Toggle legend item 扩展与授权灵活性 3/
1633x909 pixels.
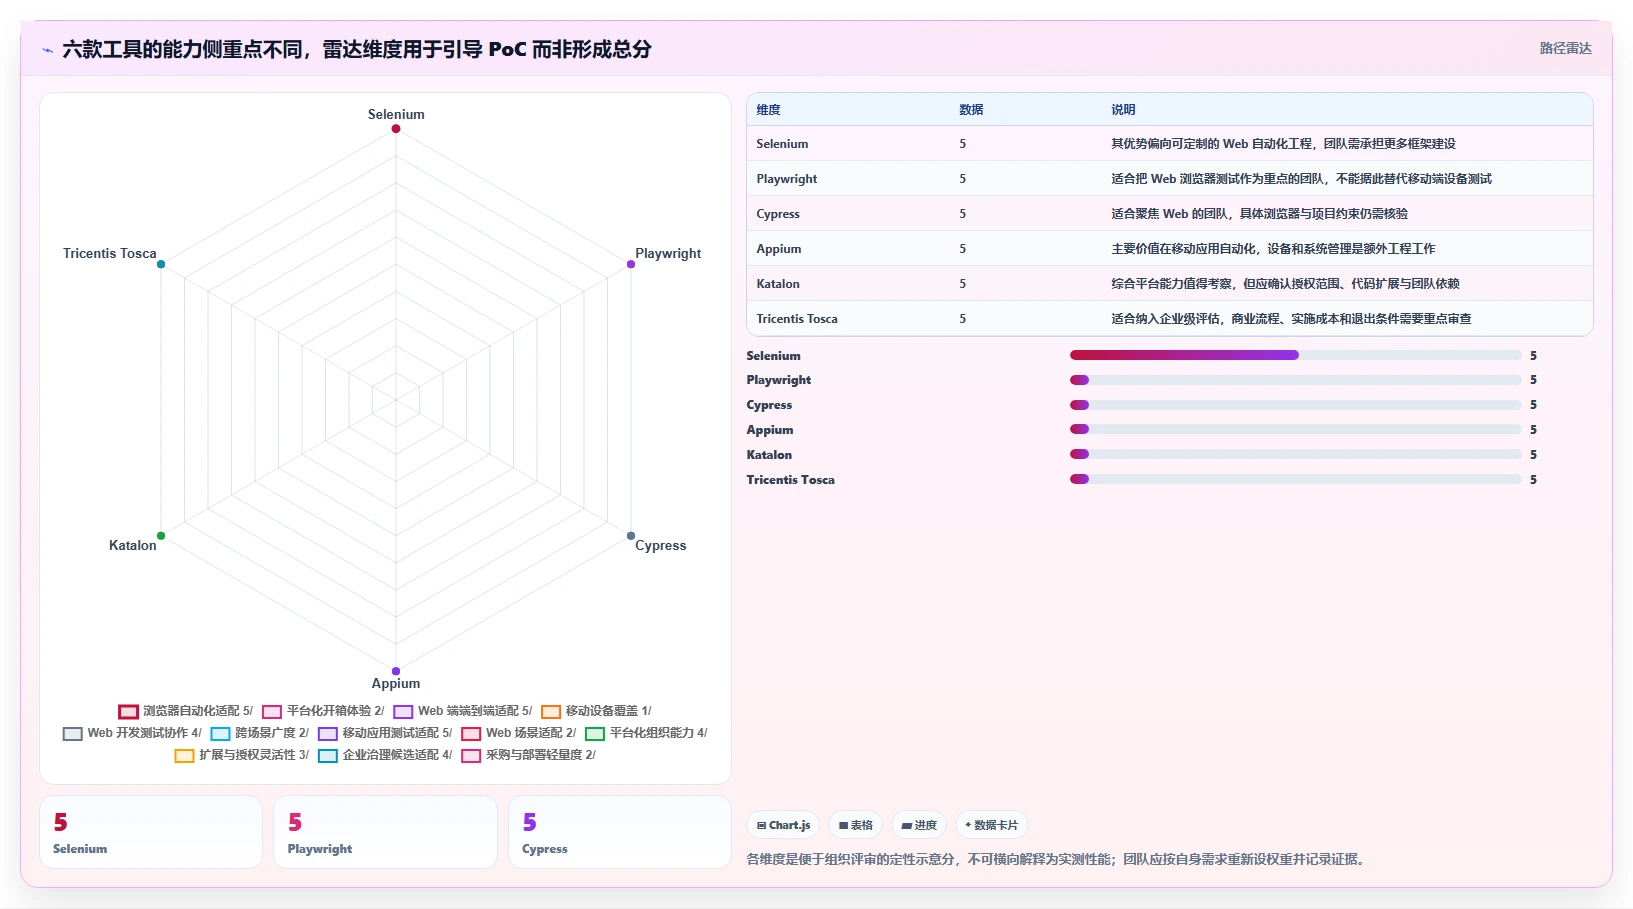242,755
